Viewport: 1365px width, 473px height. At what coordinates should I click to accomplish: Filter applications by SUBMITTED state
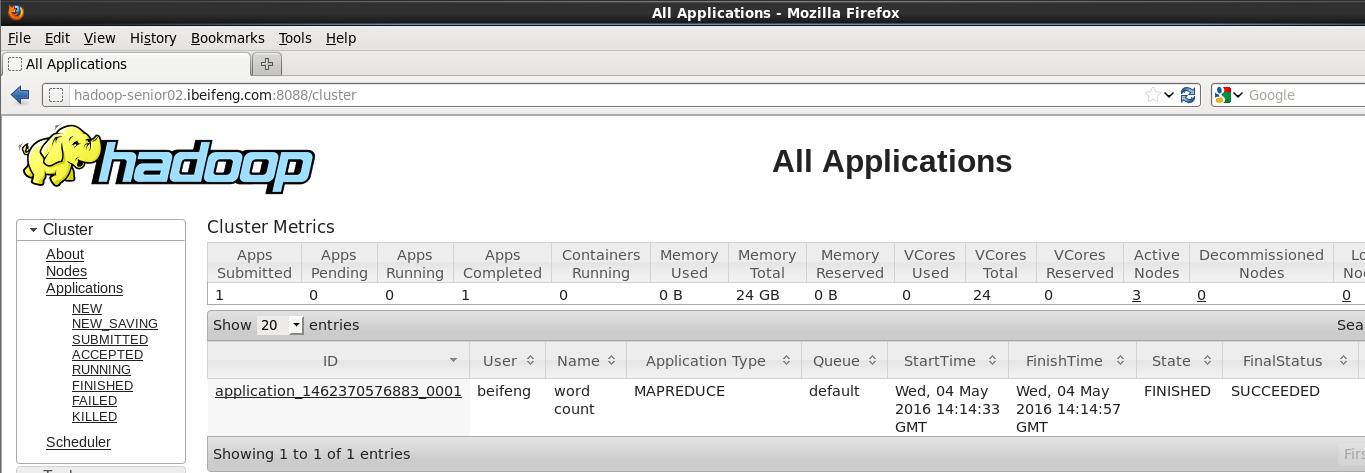[110, 339]
